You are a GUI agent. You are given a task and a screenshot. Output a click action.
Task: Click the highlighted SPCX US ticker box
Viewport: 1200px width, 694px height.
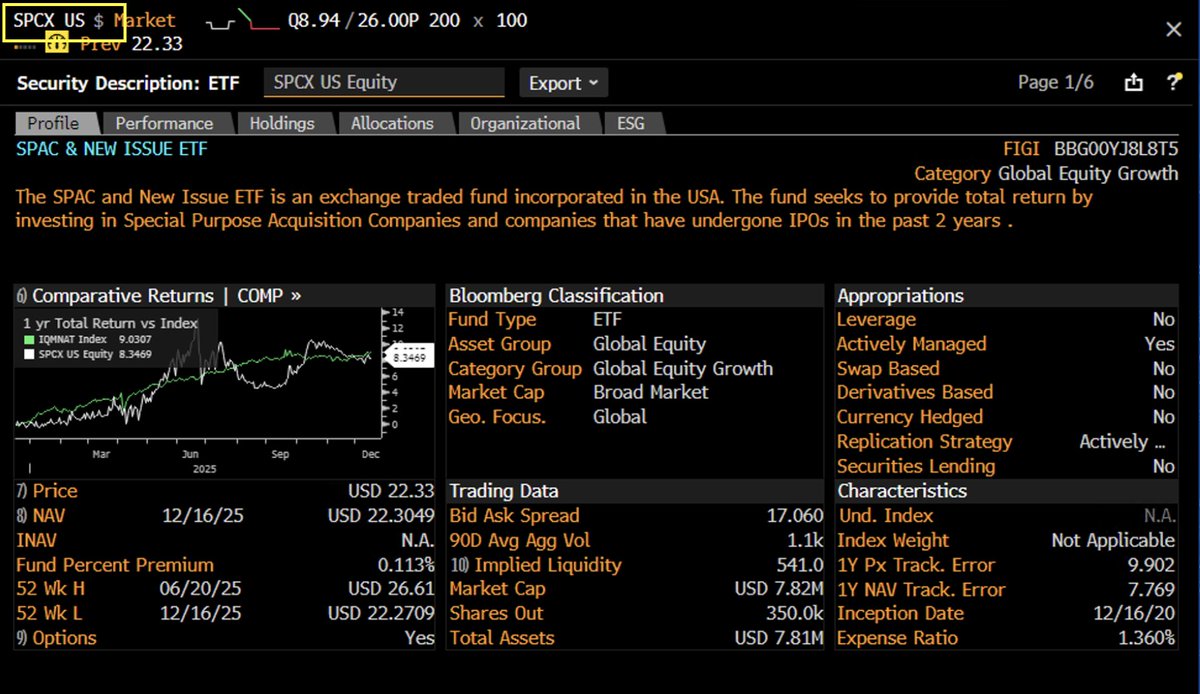63,20
